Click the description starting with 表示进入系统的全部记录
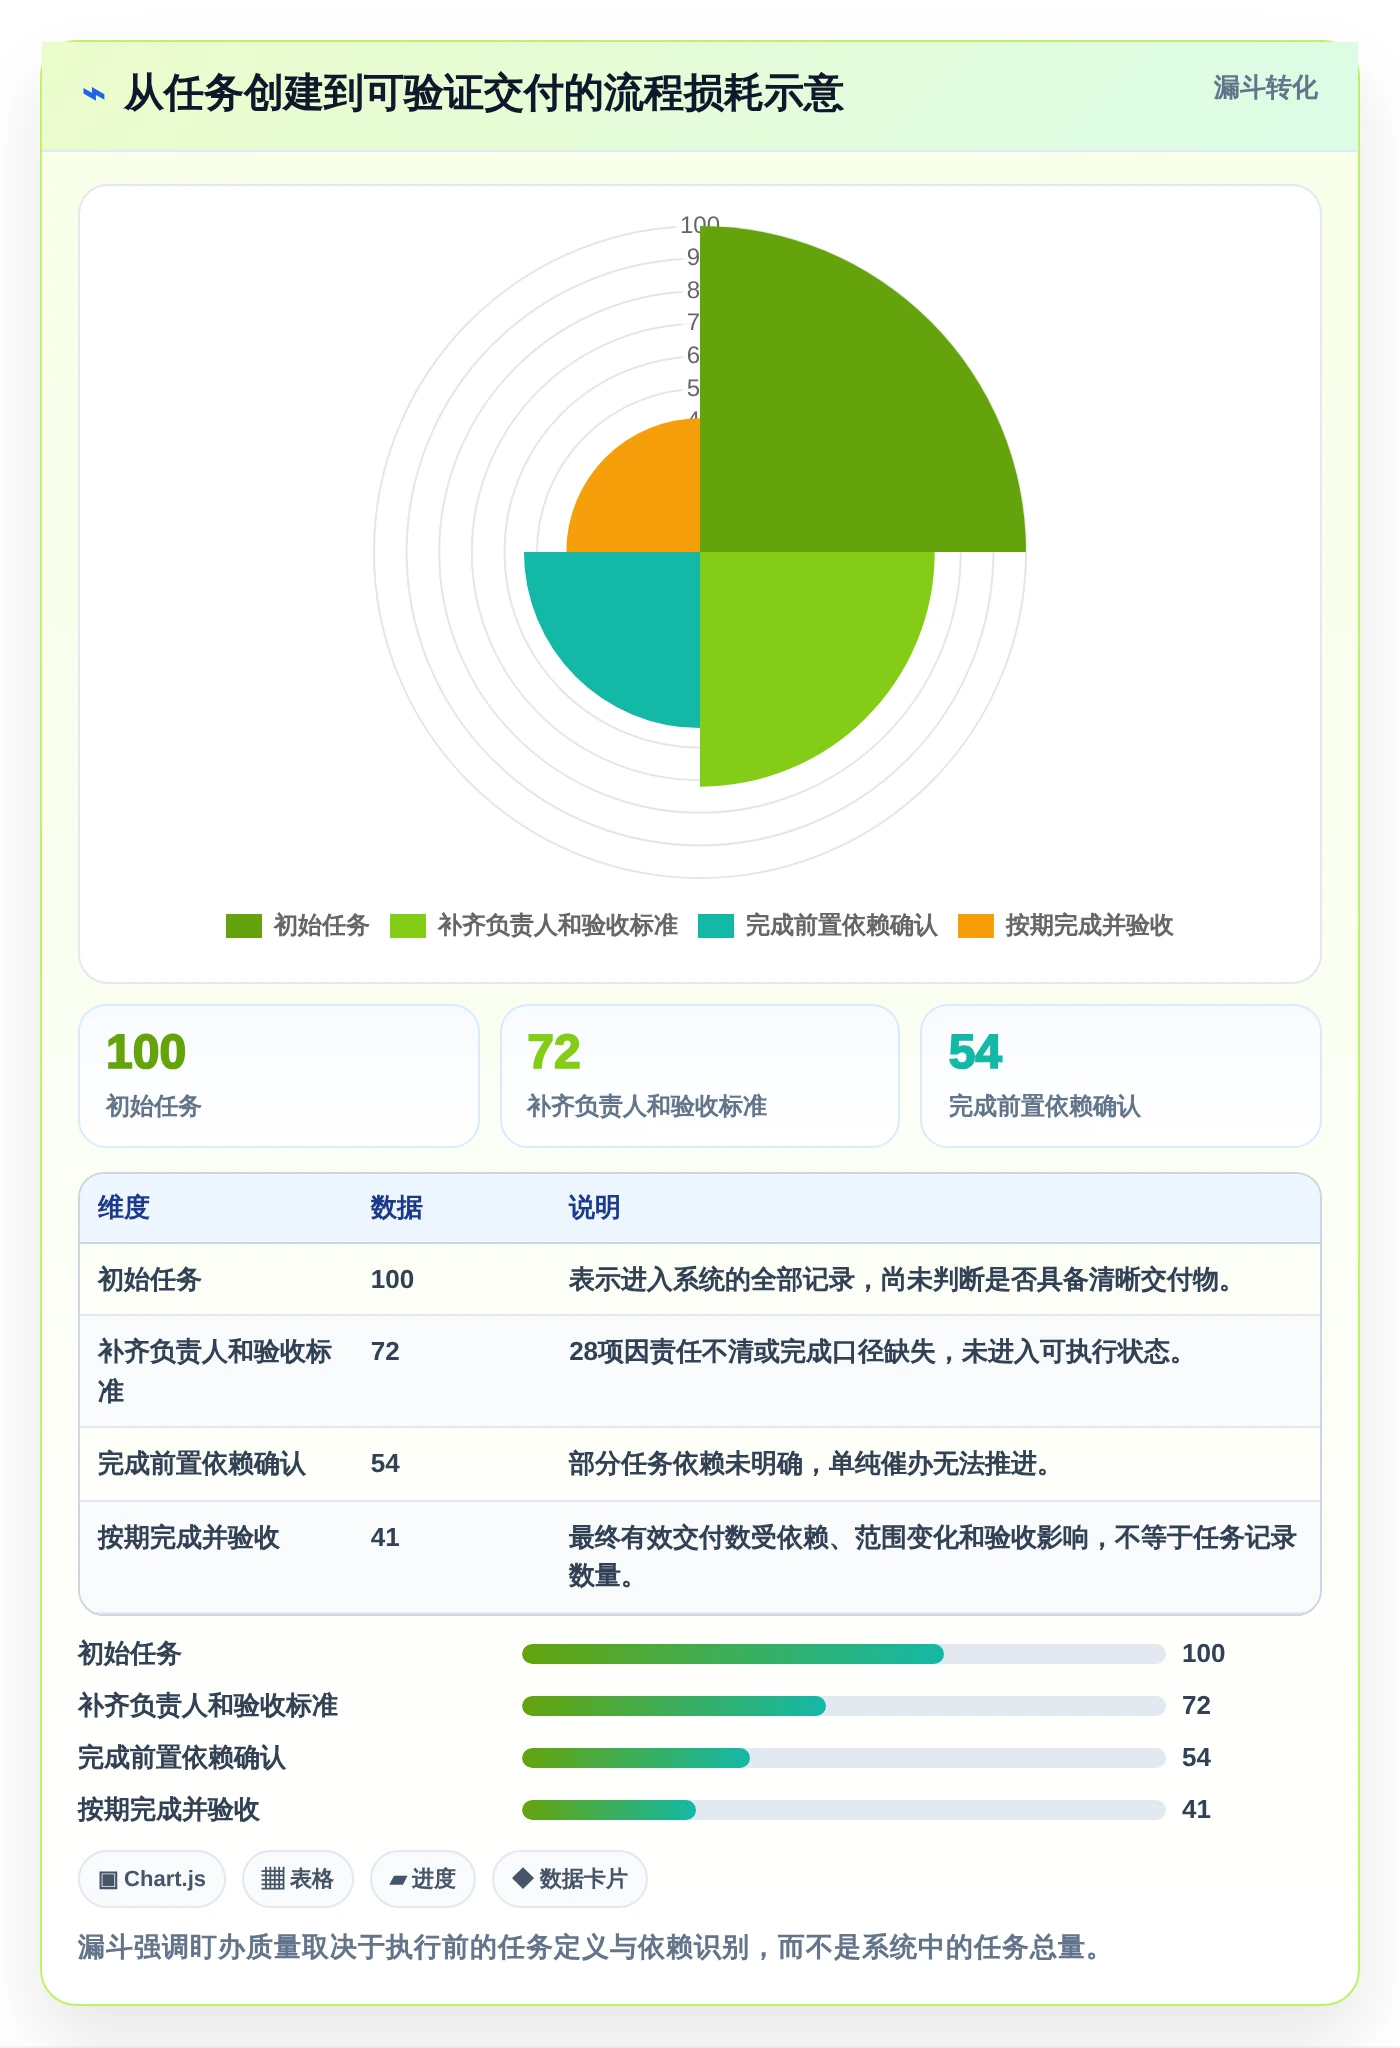The height and width of the screenshot is (2048, 1400). click(902, 1280)
